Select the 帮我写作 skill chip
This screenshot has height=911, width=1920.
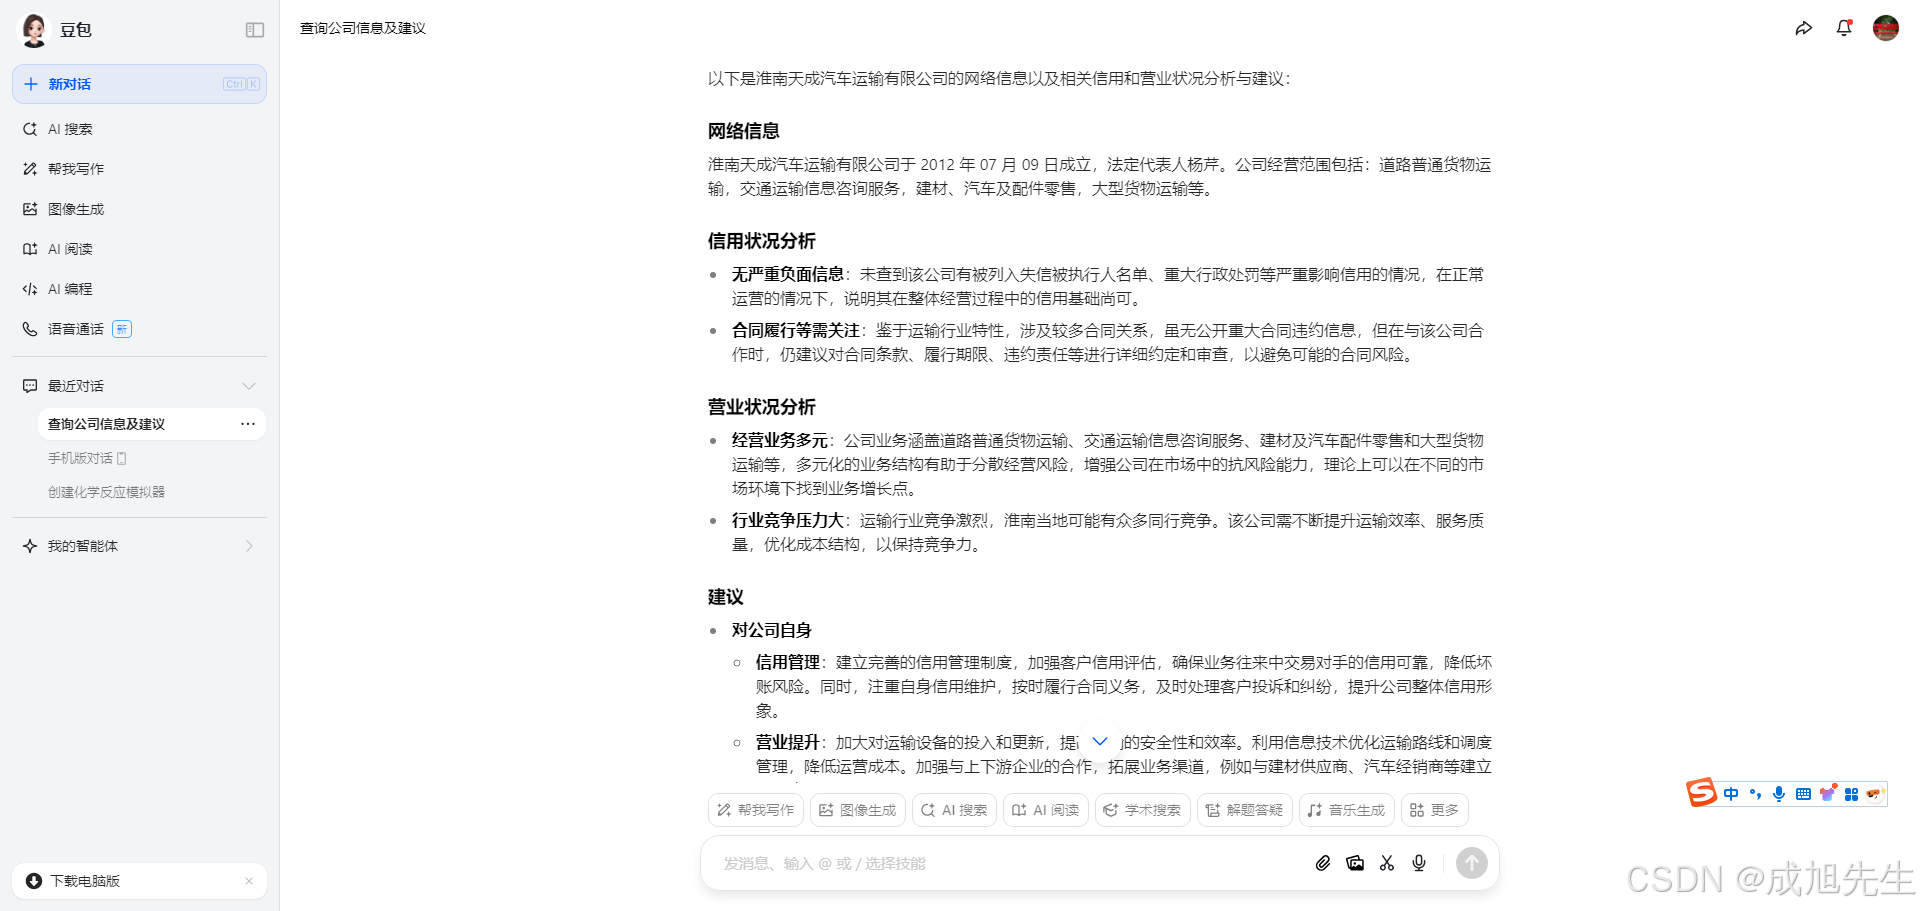756,810
